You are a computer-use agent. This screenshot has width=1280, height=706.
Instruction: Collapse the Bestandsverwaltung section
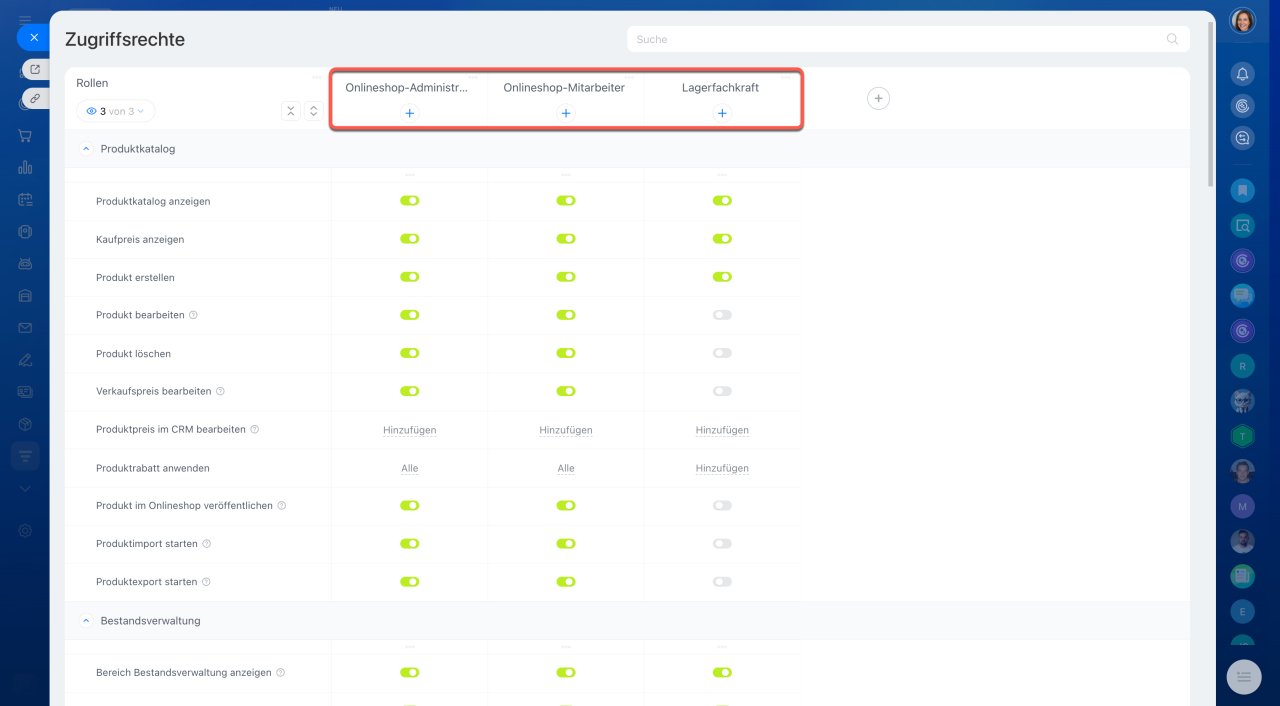[x=86, y=621]
